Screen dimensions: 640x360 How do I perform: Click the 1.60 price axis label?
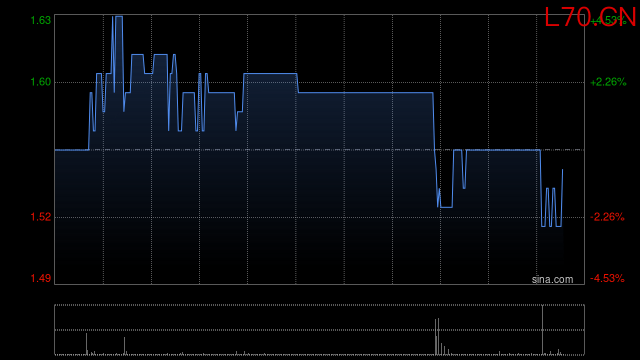[41, 82]
